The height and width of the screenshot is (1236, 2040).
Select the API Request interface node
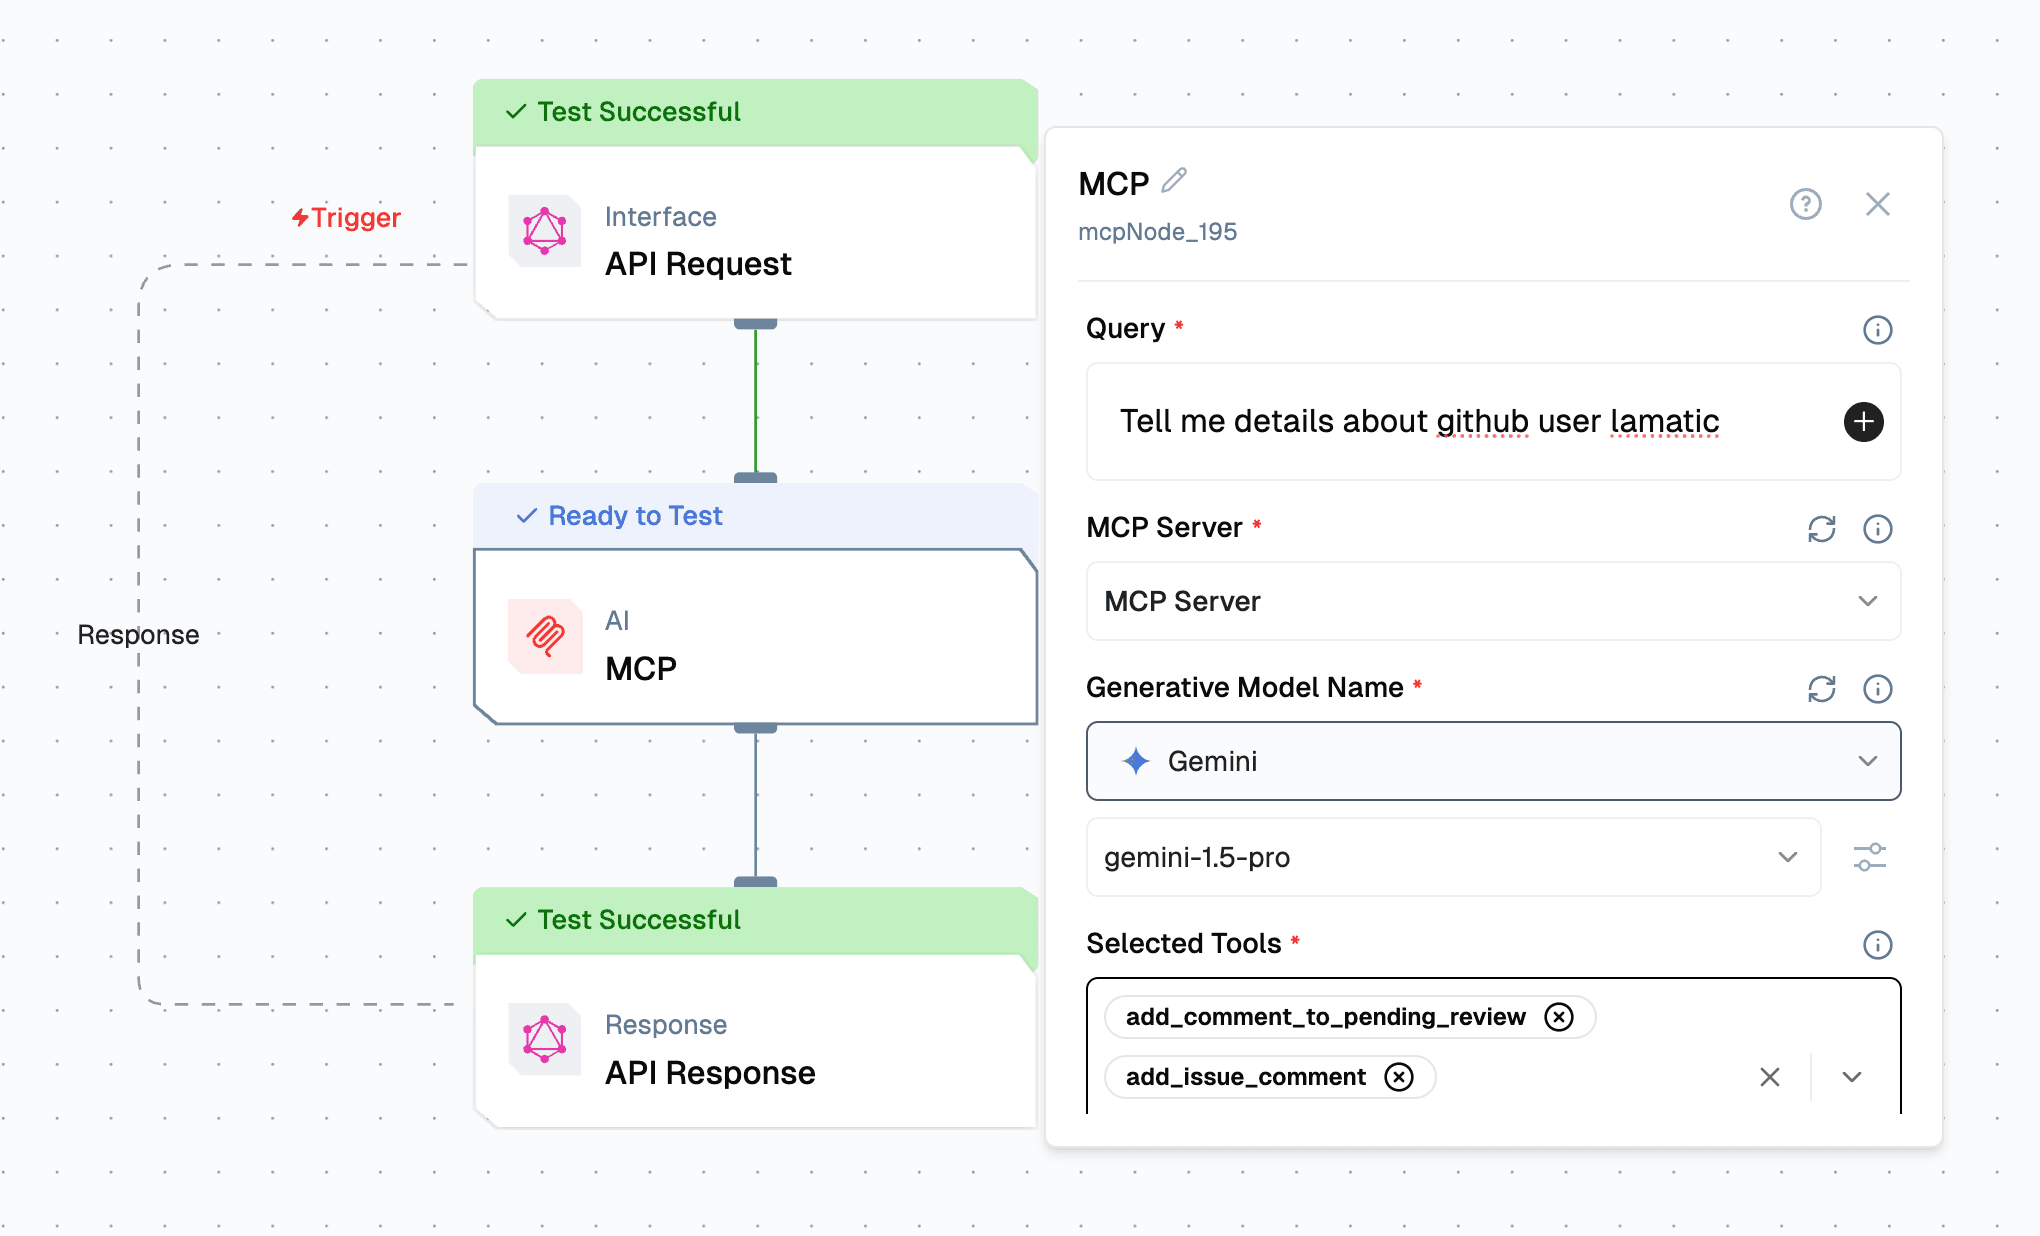tap(755, 240)
